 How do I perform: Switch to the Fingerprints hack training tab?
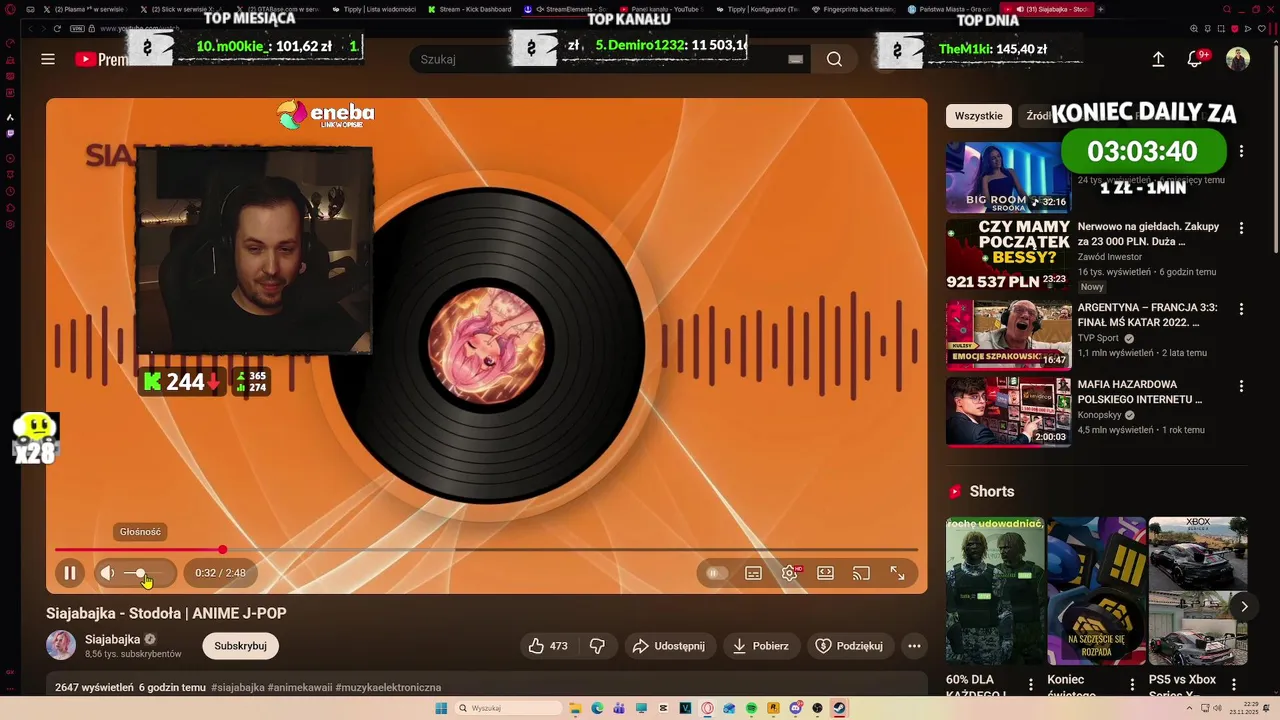coord(852,9)
